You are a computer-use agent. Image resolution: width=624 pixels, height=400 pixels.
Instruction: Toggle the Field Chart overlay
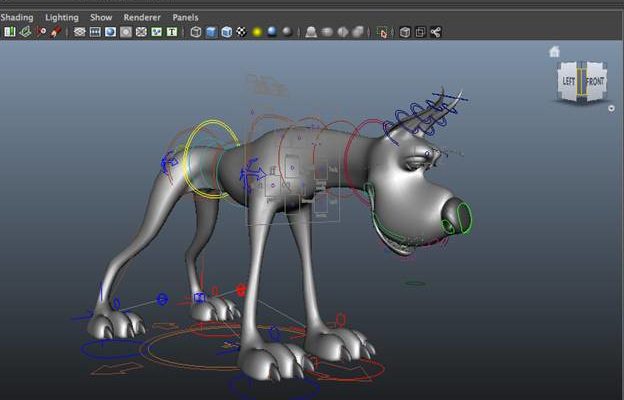pyautogui.click(x=141, y=32)
